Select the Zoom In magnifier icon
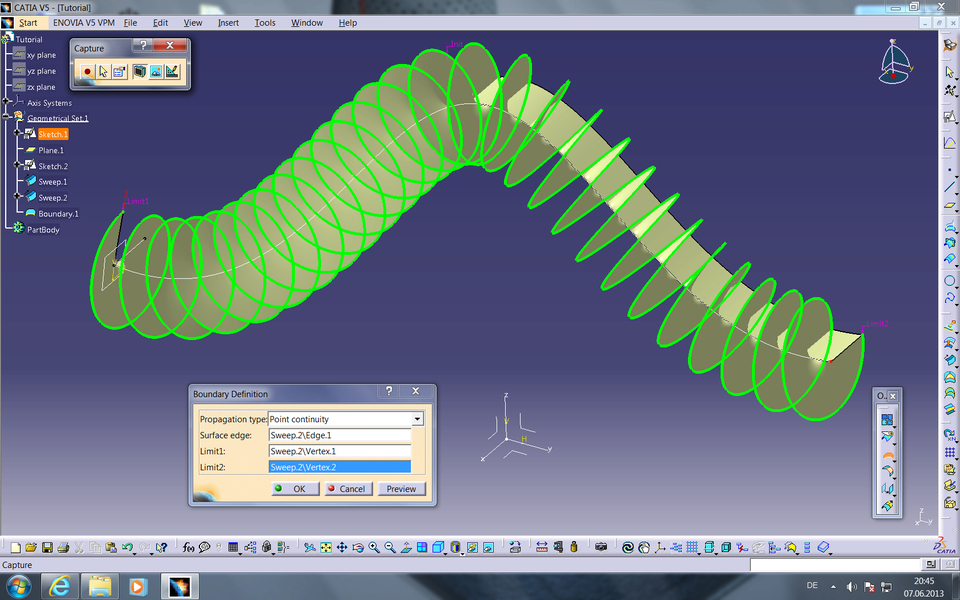The height and width of the screenshot is (600, 960). 375,547
